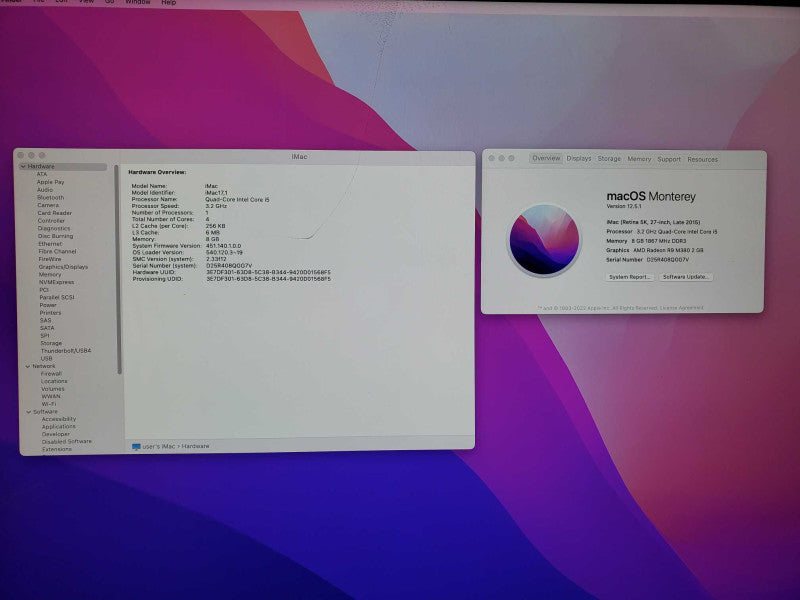Viewport: 800px width, 600px height.
Task: Close the iMac System Report window
Action: (x=21, y=155)
